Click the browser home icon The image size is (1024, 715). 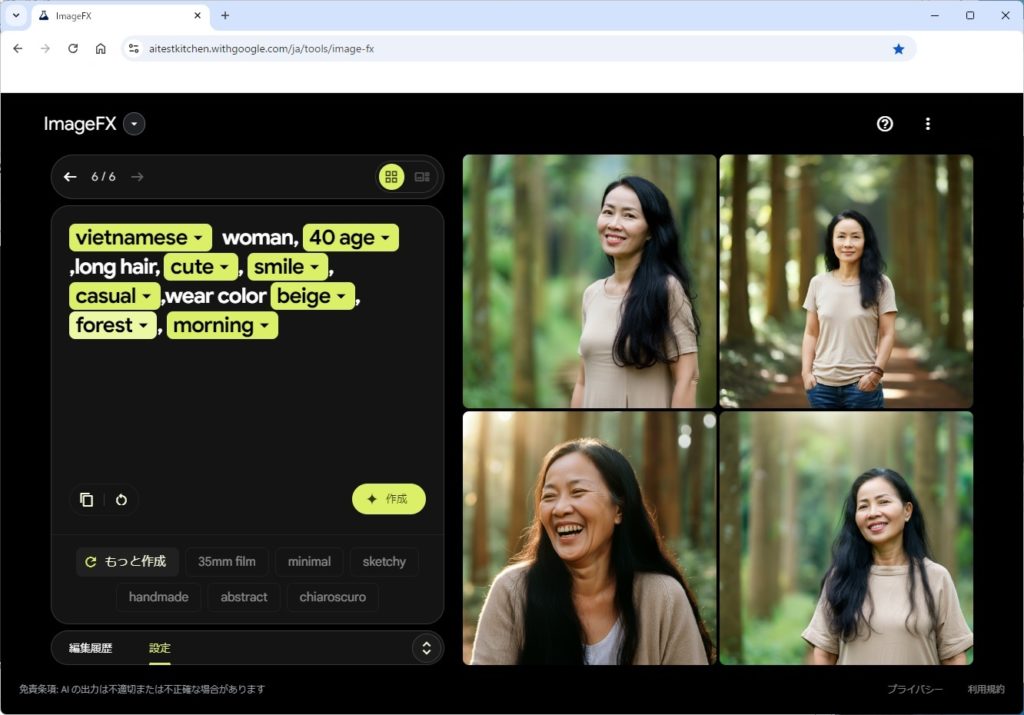[101, 48]
